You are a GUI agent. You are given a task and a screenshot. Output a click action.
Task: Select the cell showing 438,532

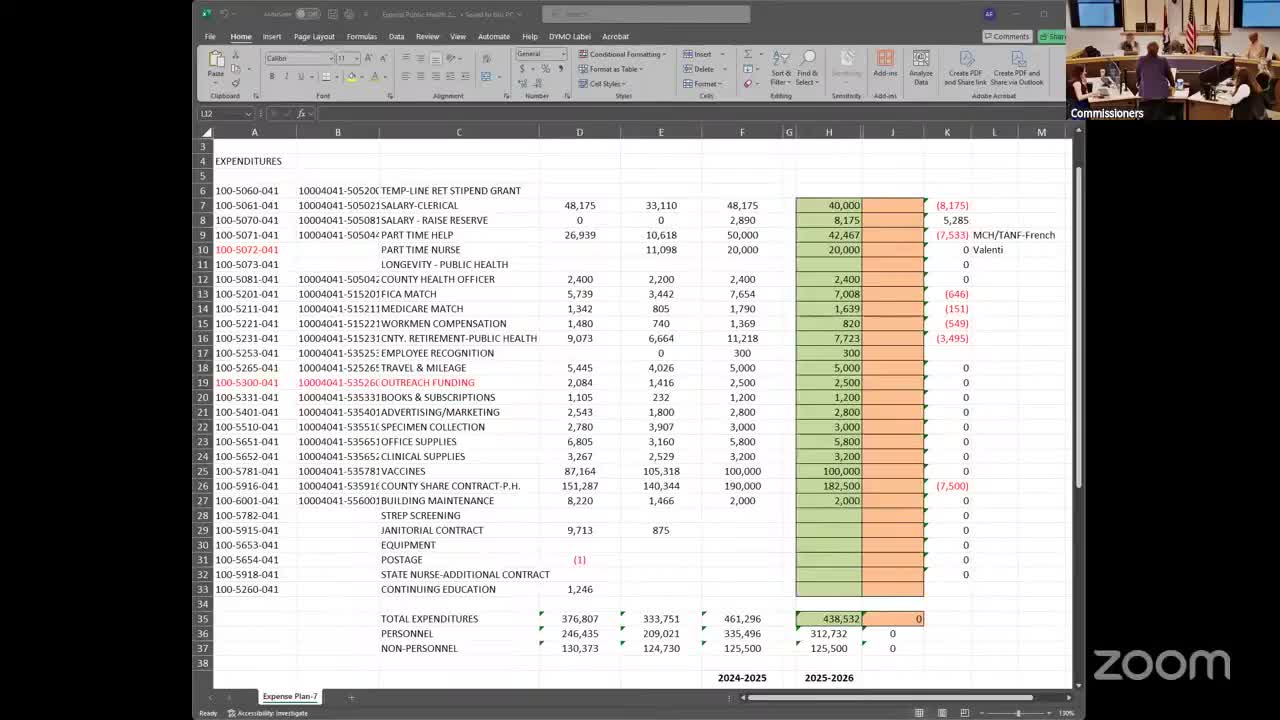(829, 619)
